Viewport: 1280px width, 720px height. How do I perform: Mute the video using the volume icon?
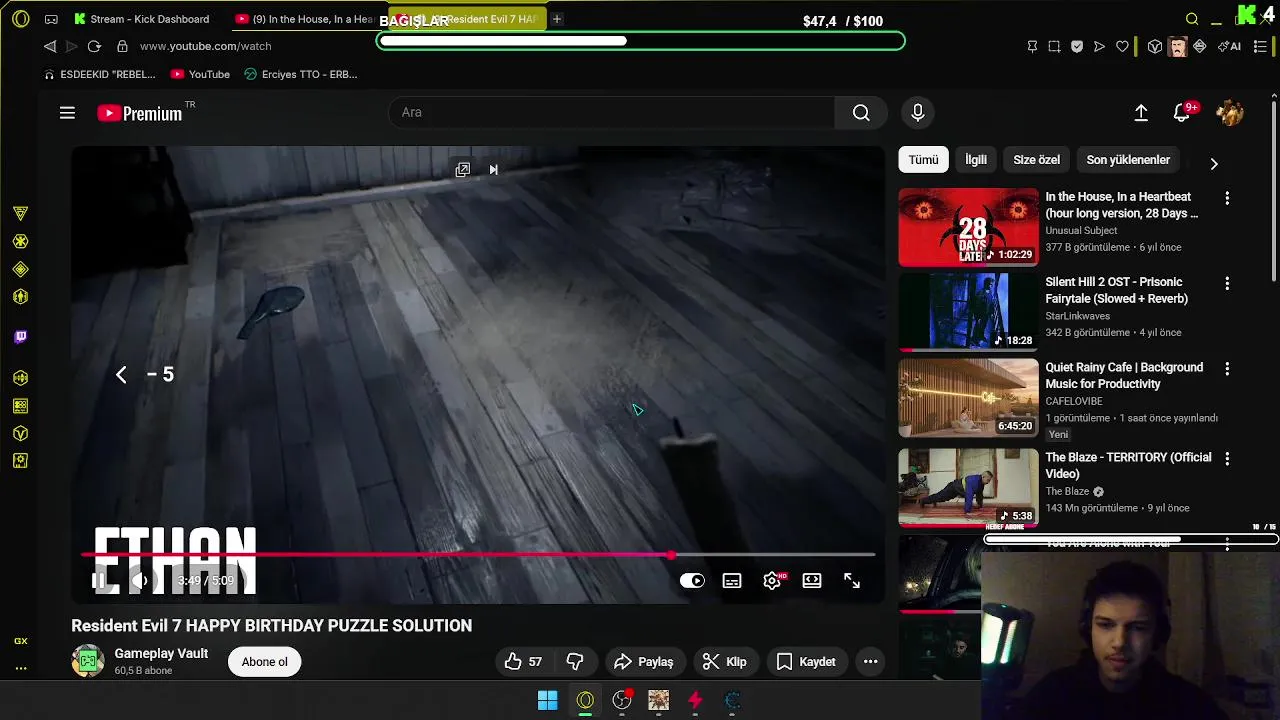[x=140, y=580]
